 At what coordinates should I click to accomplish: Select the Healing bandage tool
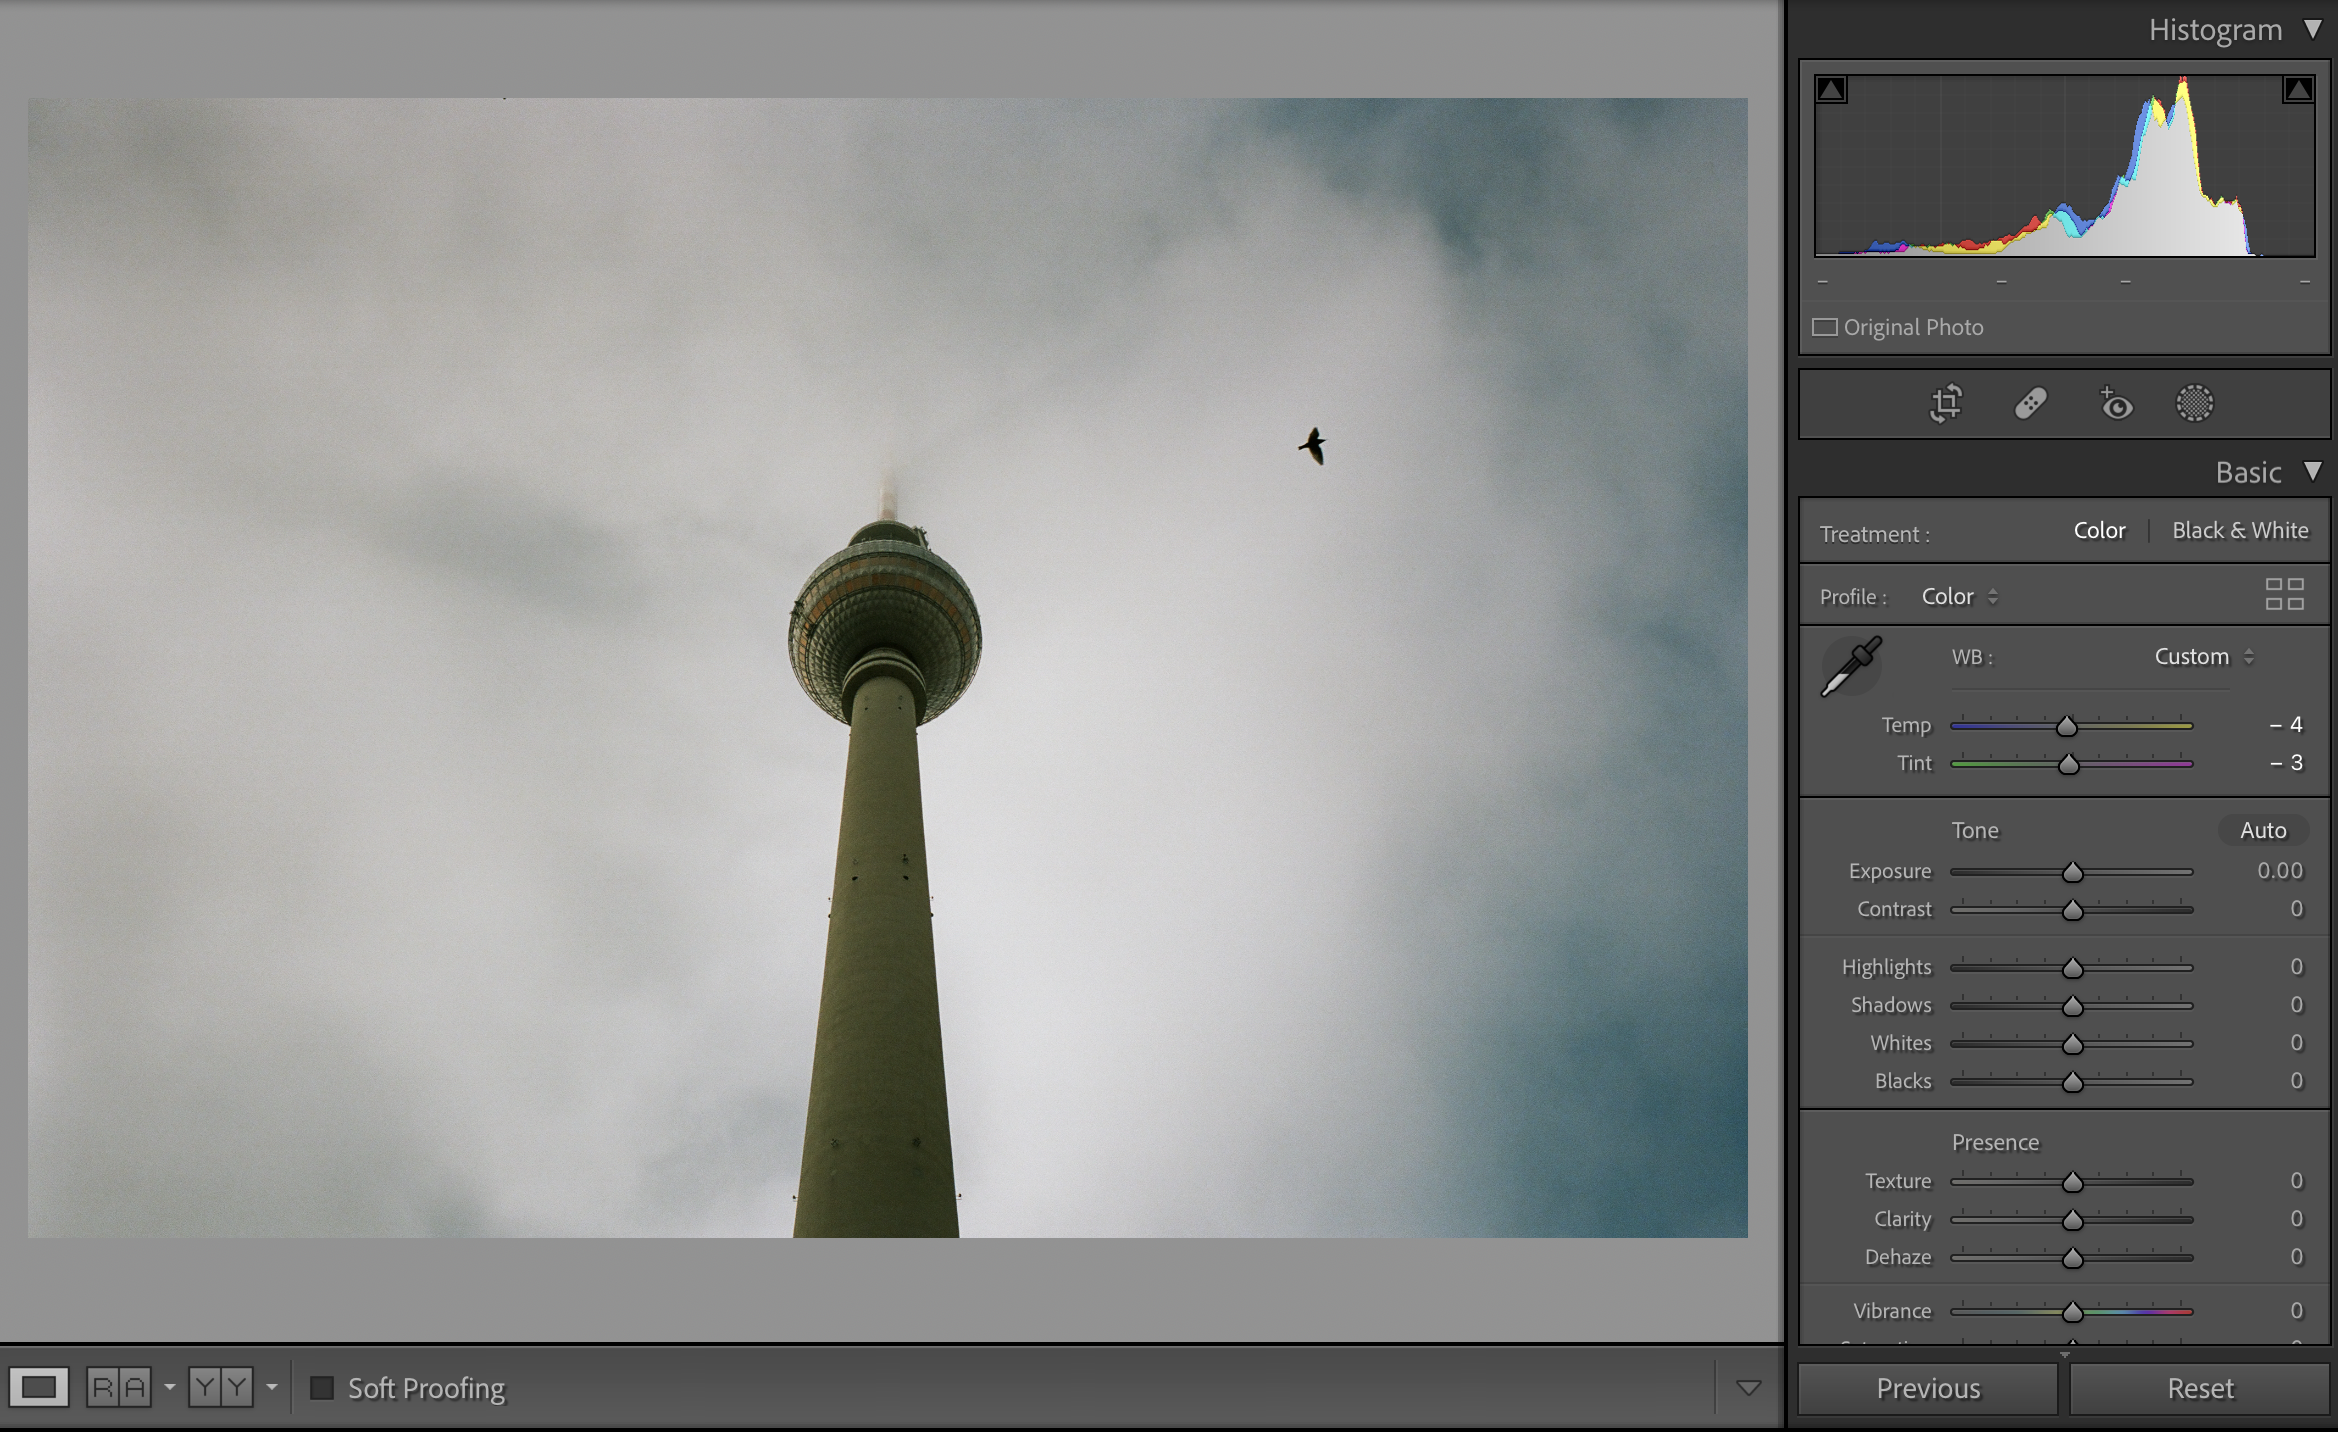(2030, 404)
